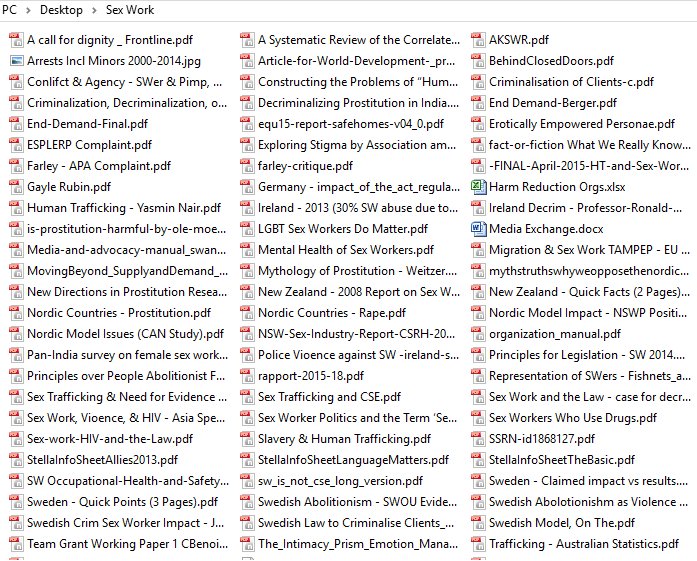Click the PDF icon of Farley - APA Complaint.pdf
The image size is (697, 561).
click(x=16, y=166)
